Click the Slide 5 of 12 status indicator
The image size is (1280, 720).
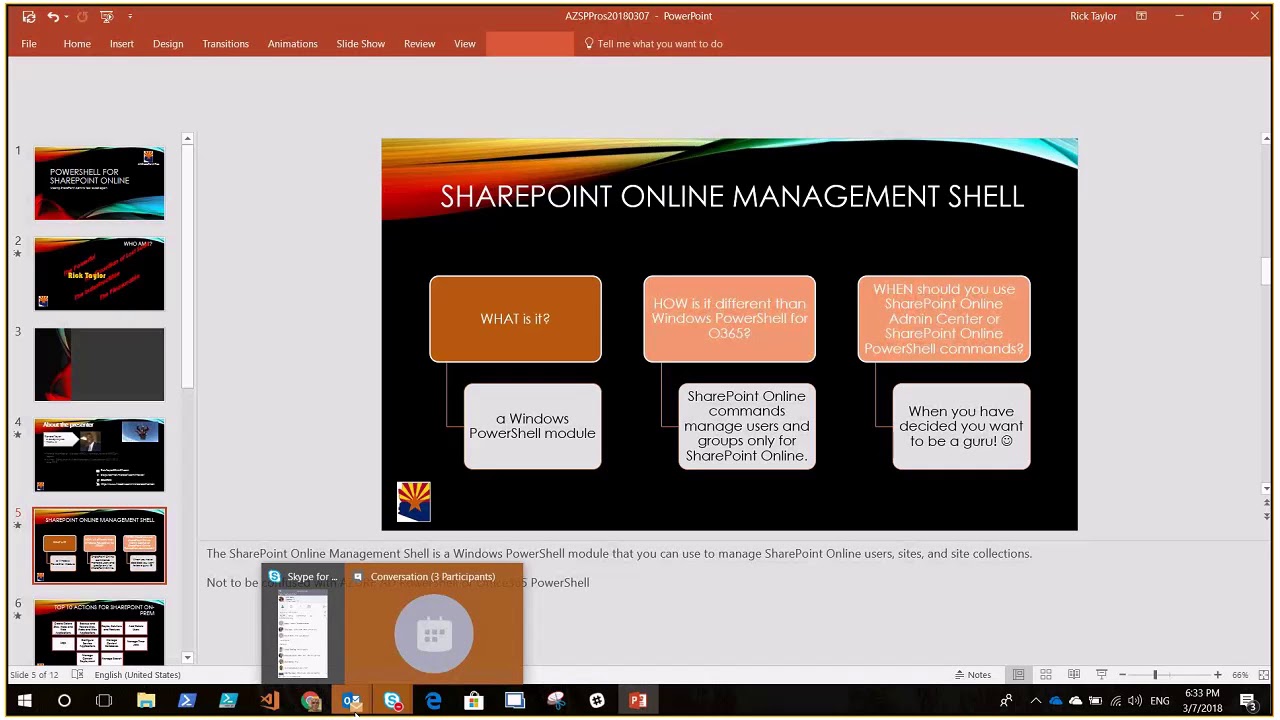34,675
